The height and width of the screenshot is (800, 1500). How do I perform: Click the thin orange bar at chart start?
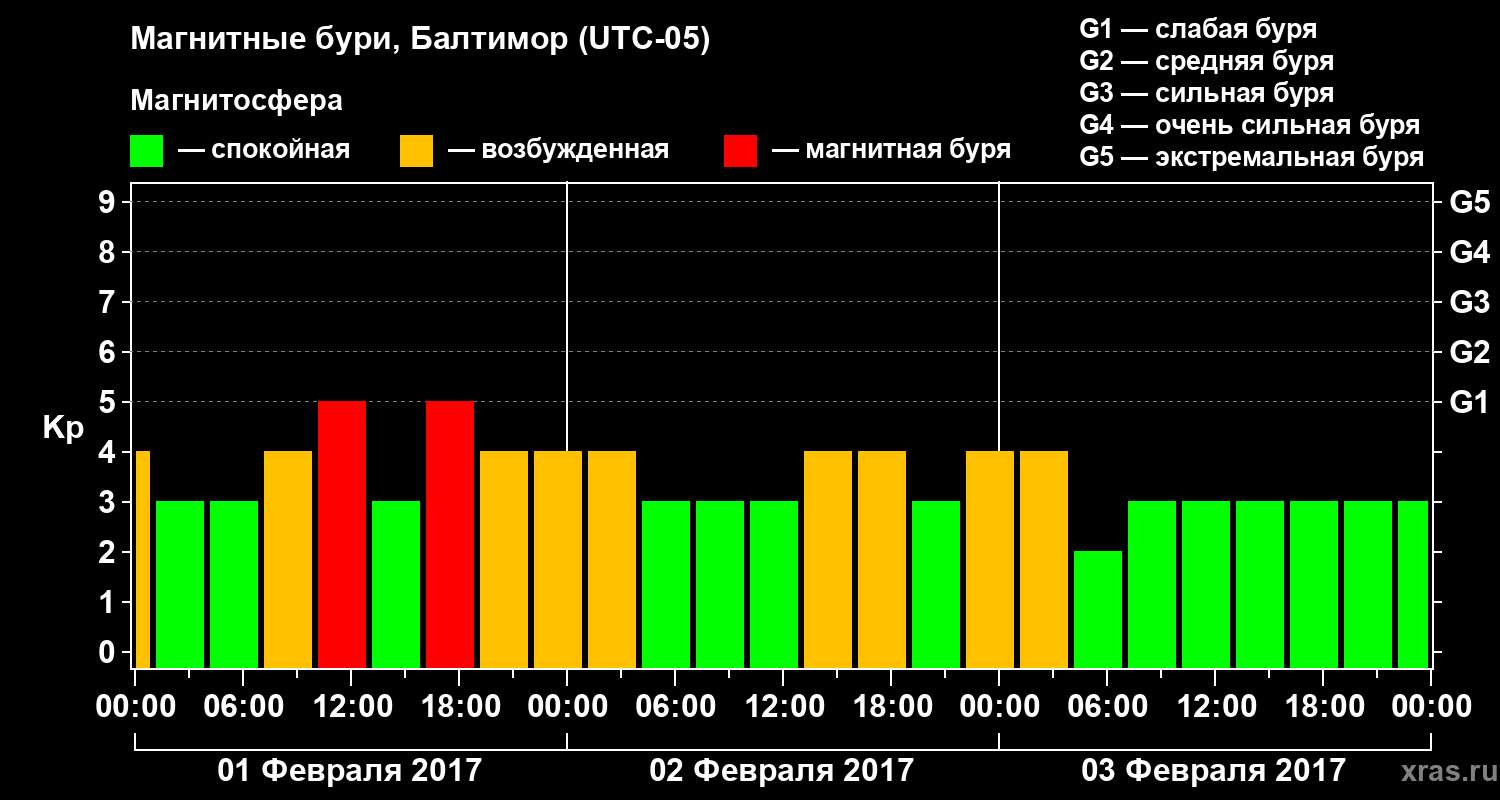(142, 560)
